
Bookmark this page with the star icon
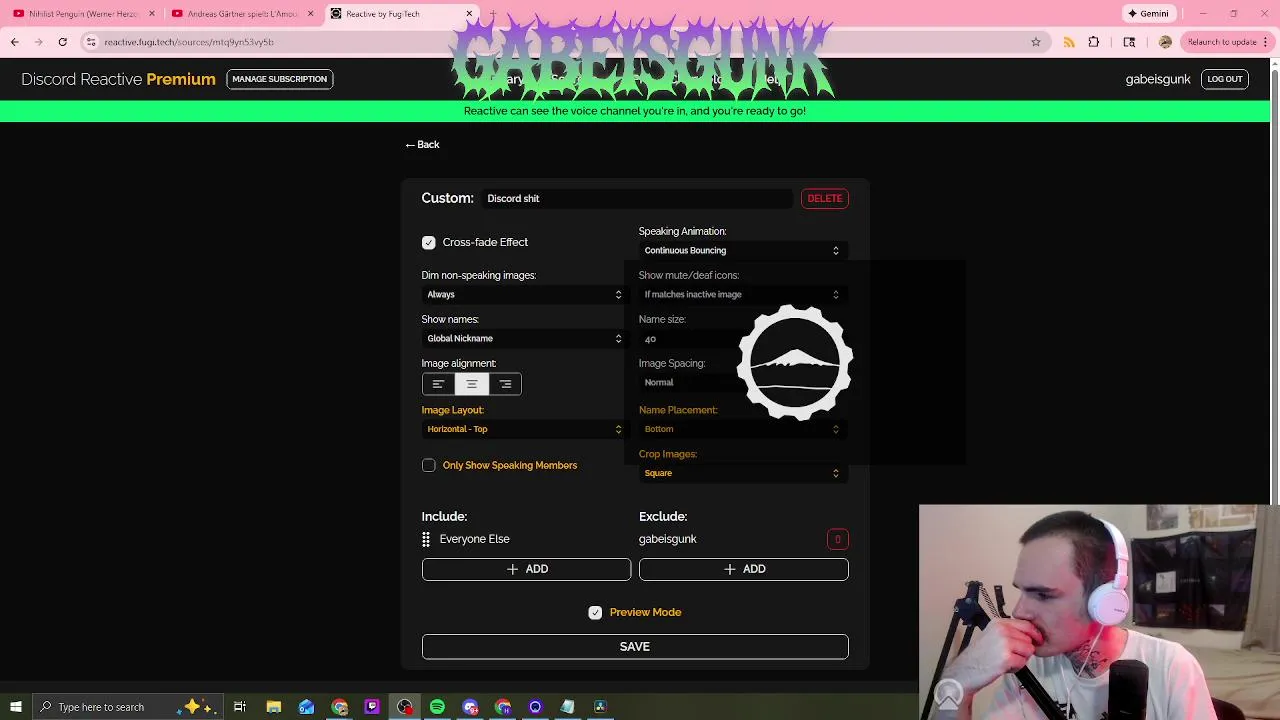click(x=1036, y=42)
